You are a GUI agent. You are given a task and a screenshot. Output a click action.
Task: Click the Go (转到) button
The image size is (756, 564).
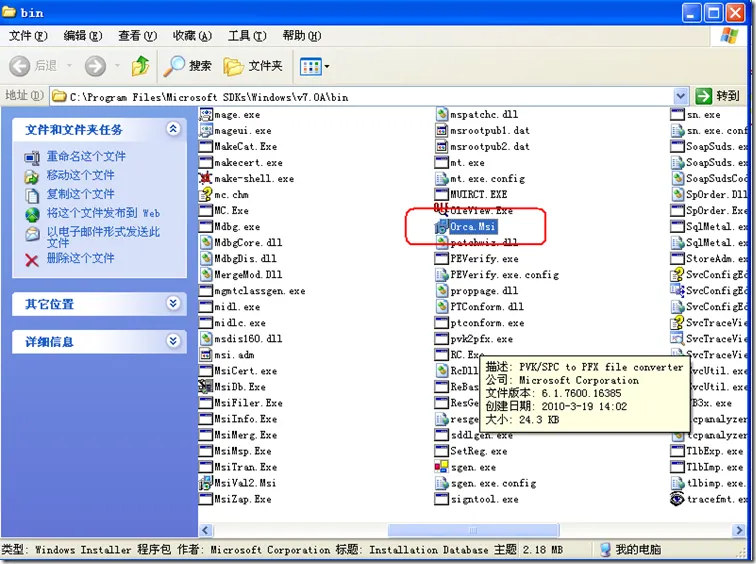[x=719, y=96]
